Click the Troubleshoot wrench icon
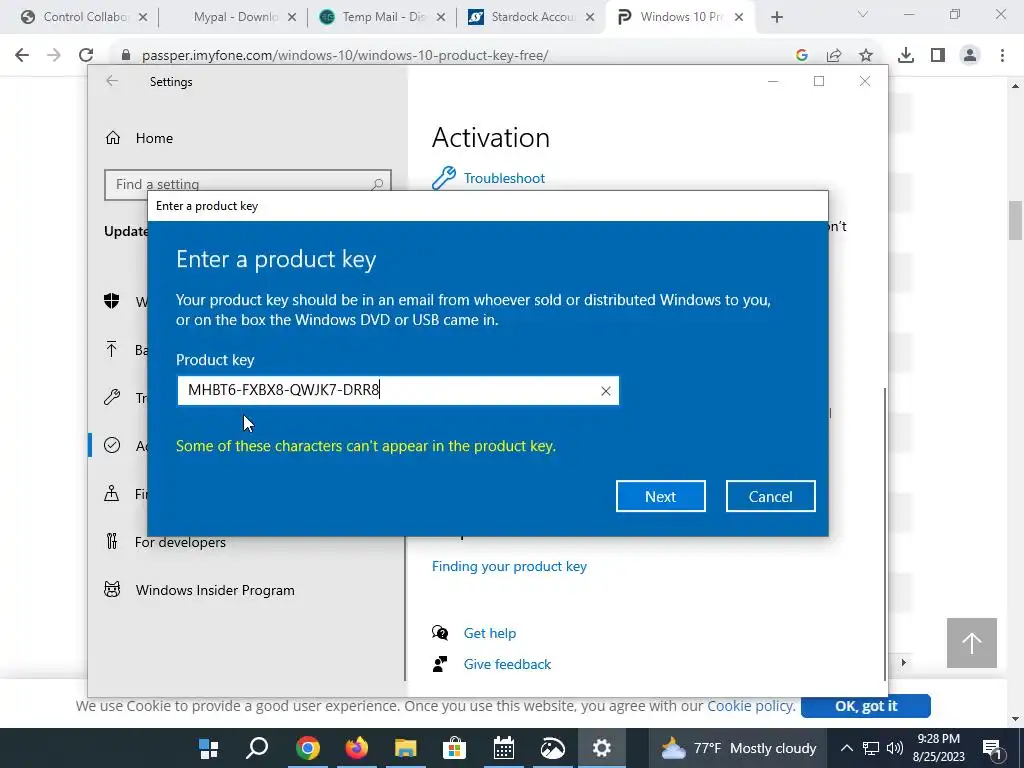The height and width of the screenshot is (768, 1024). click(443, 178)
